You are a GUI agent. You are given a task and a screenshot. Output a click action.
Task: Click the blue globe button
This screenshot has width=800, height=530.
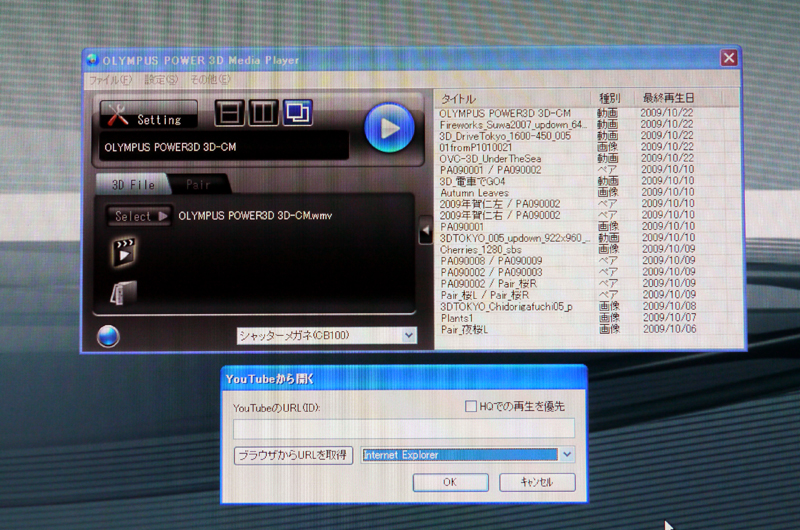tap(108, 336)
